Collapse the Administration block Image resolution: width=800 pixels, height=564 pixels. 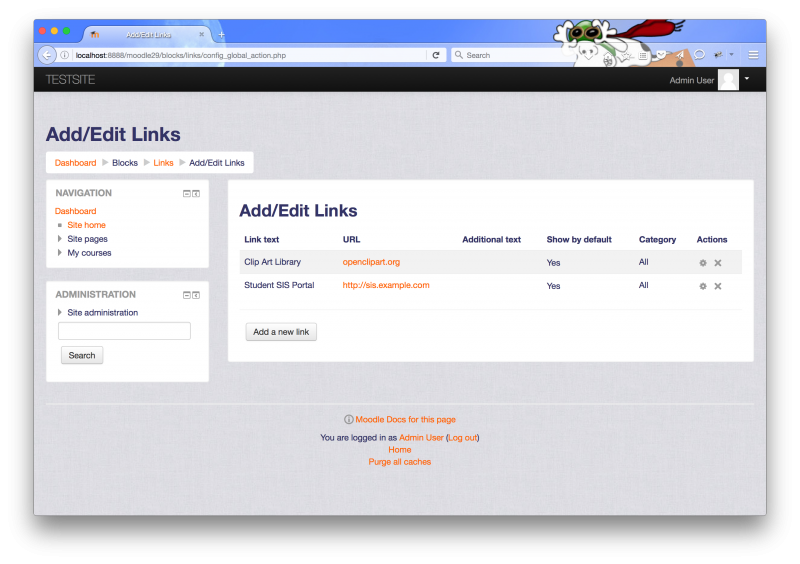coord(187,295)
